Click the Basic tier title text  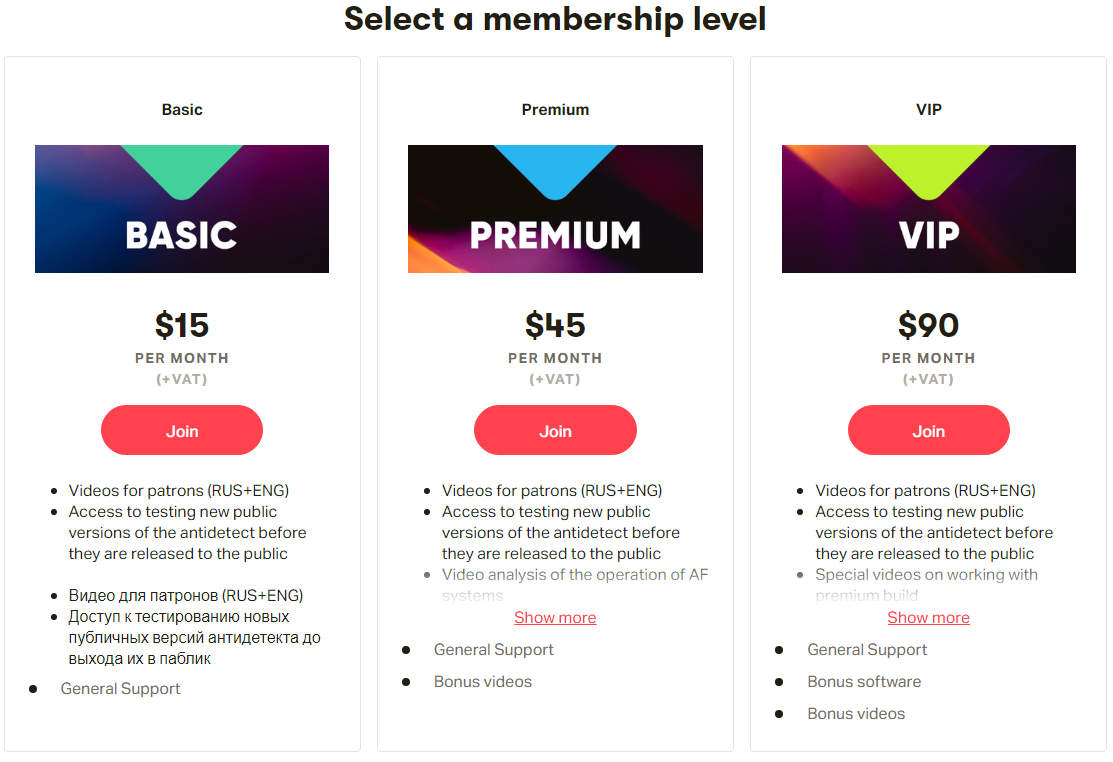(x=182, y=110)
